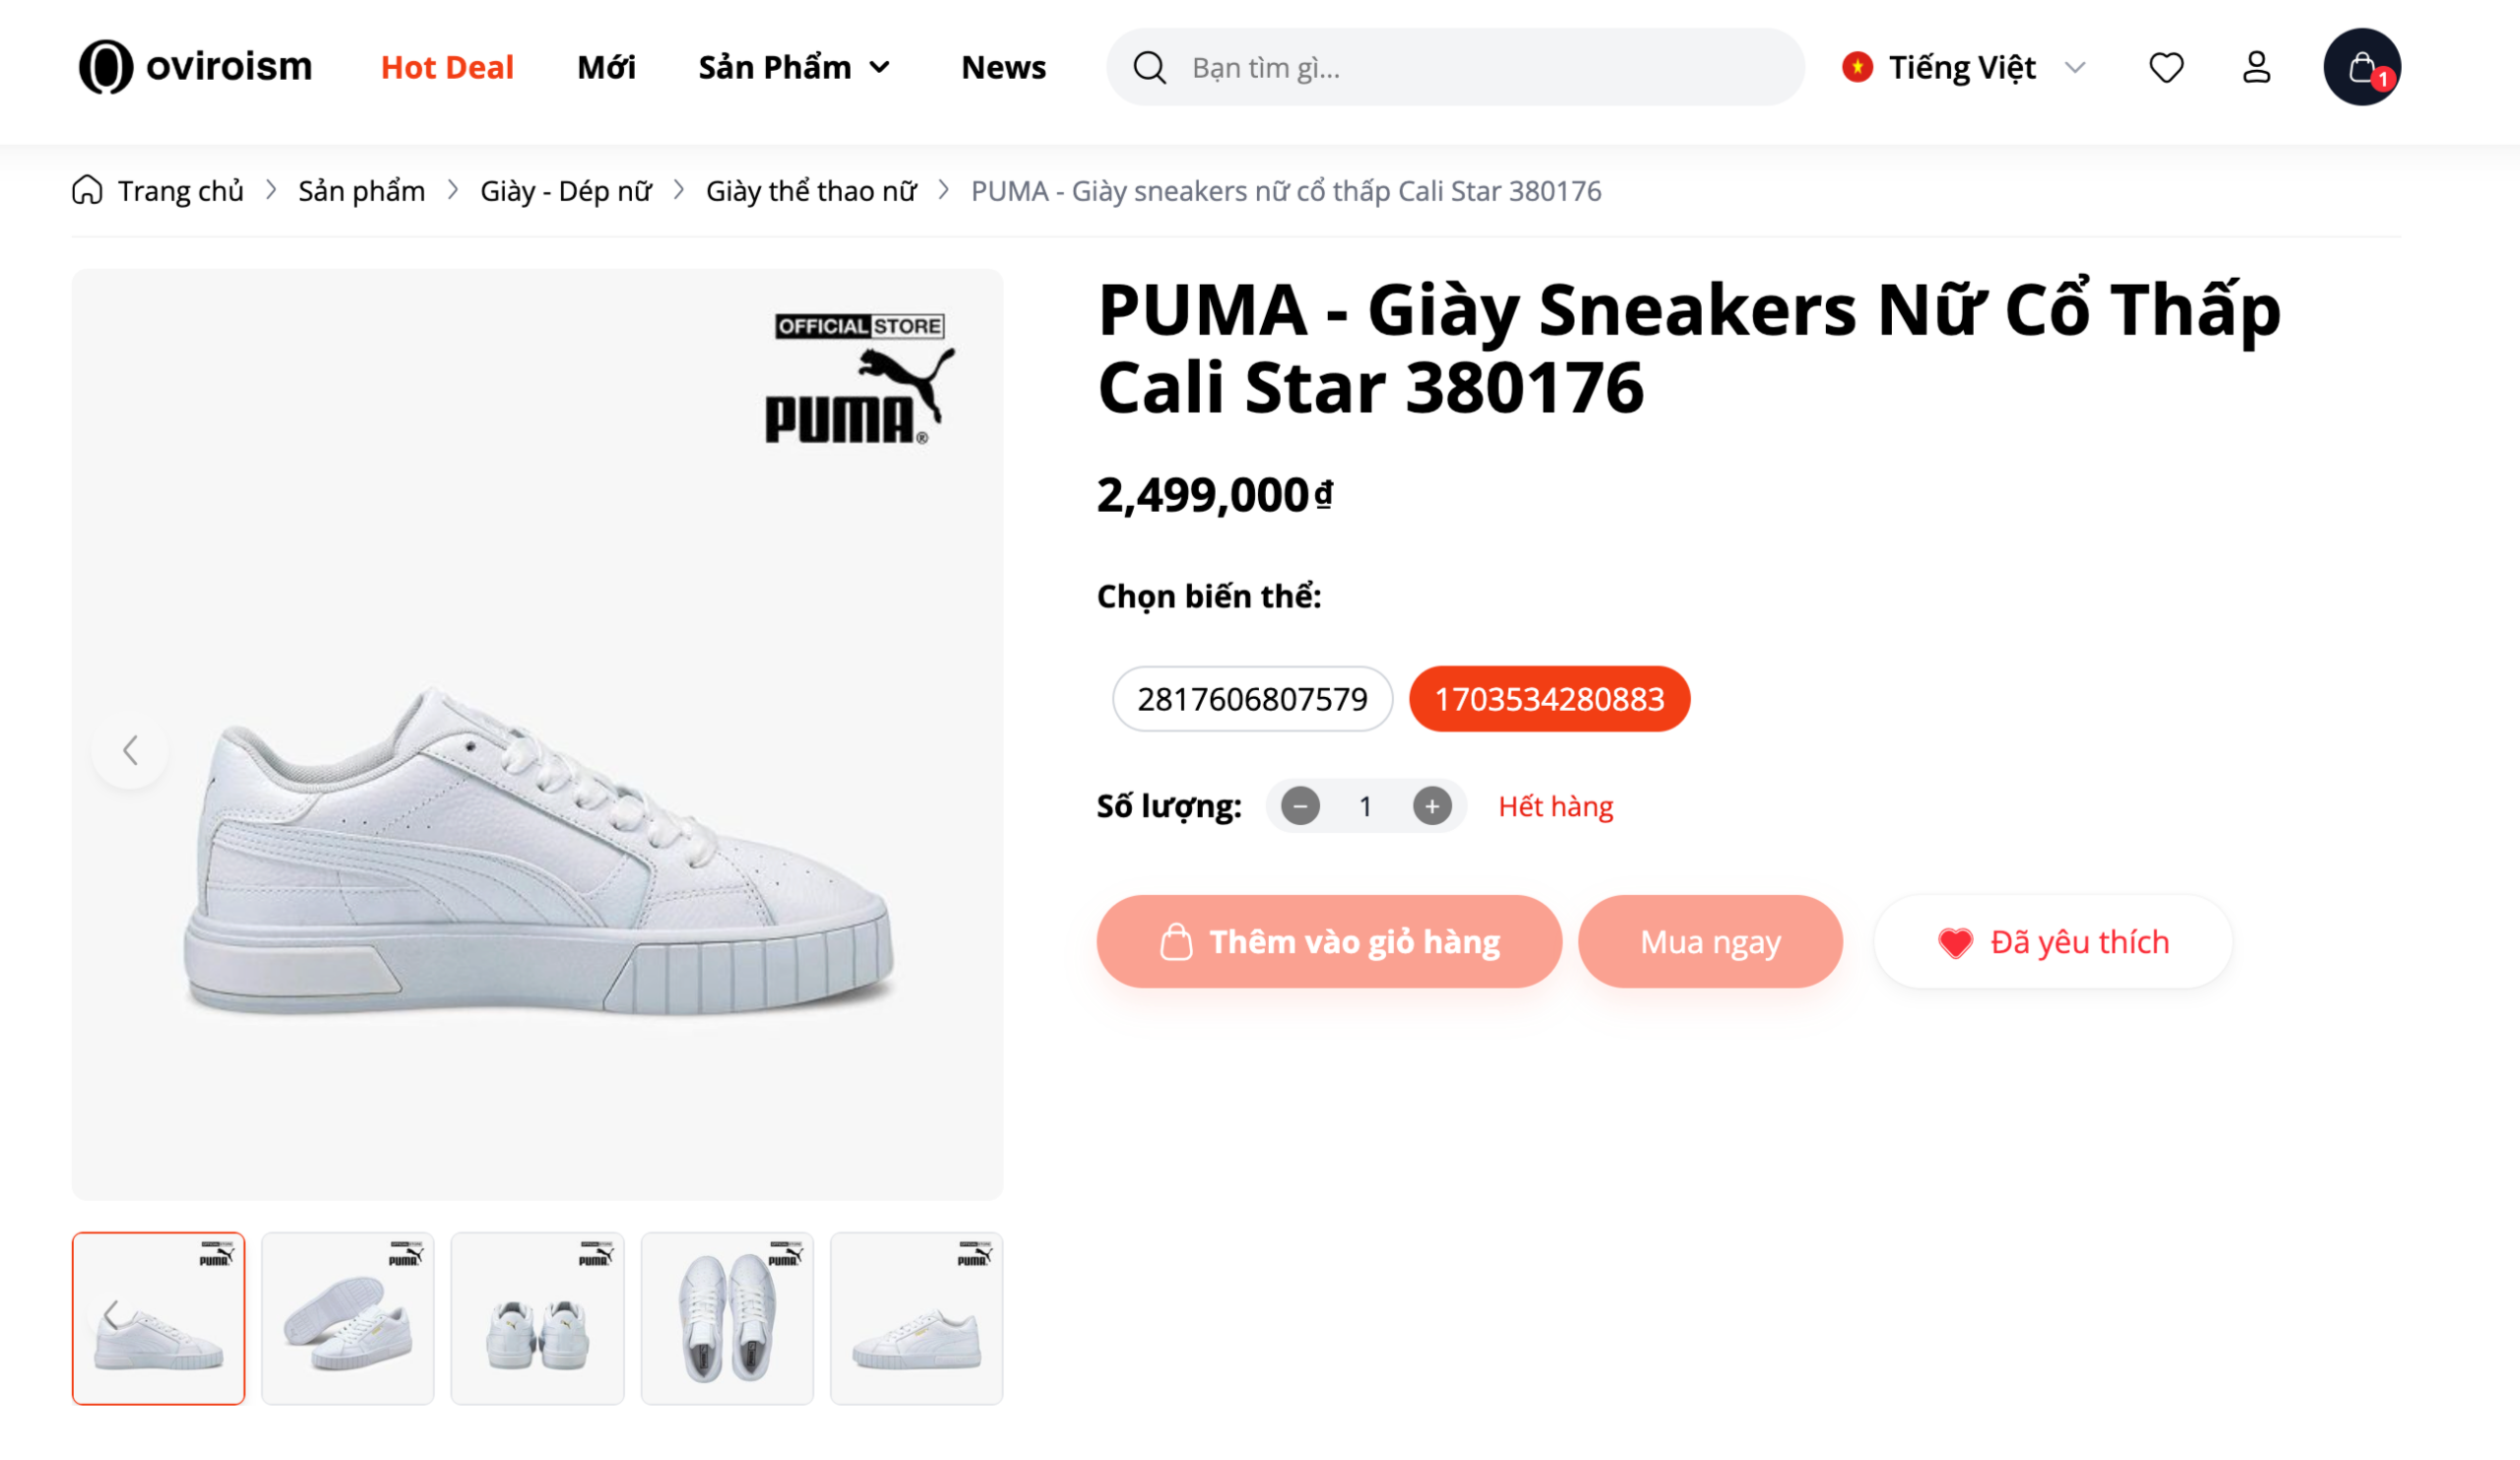This screenshot has height=1460, width=2520.
Task: Select variant 2817606807579
Action: (1252, 699)
